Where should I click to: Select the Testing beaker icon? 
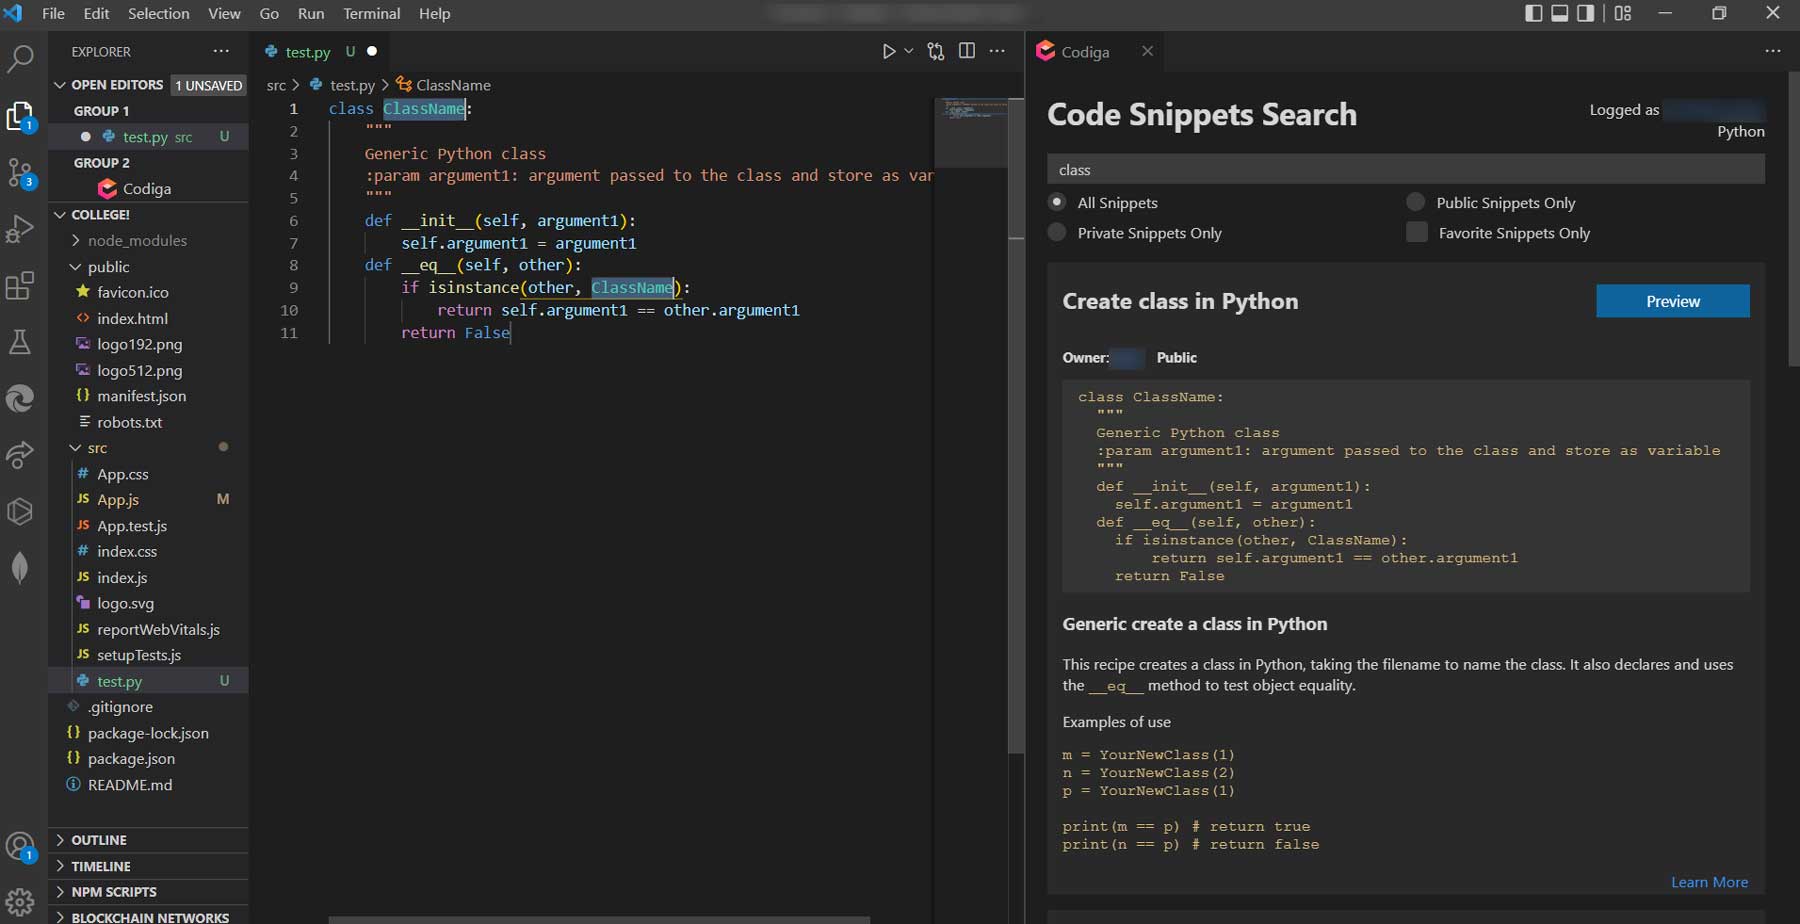20,342
